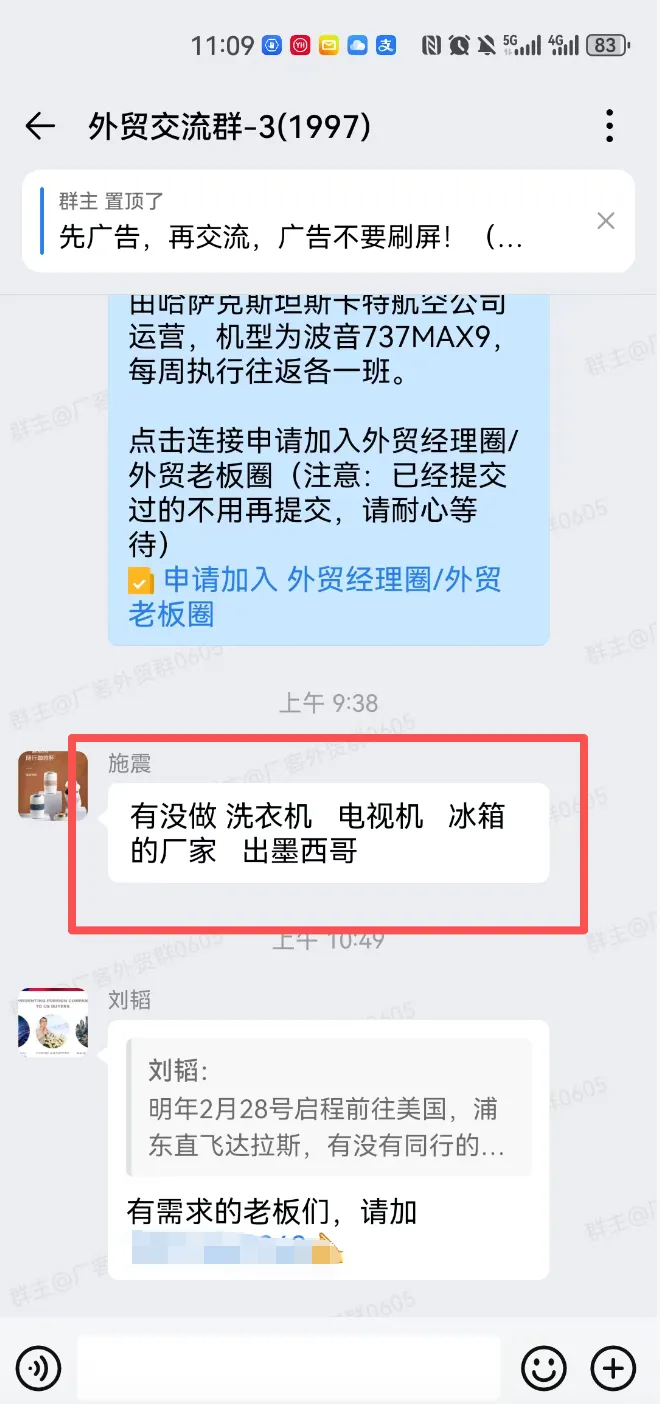Tap the yellow checkmark icon beside 申请加入
The width and height of the screenshot is (660, 1404).
[141, 581]
